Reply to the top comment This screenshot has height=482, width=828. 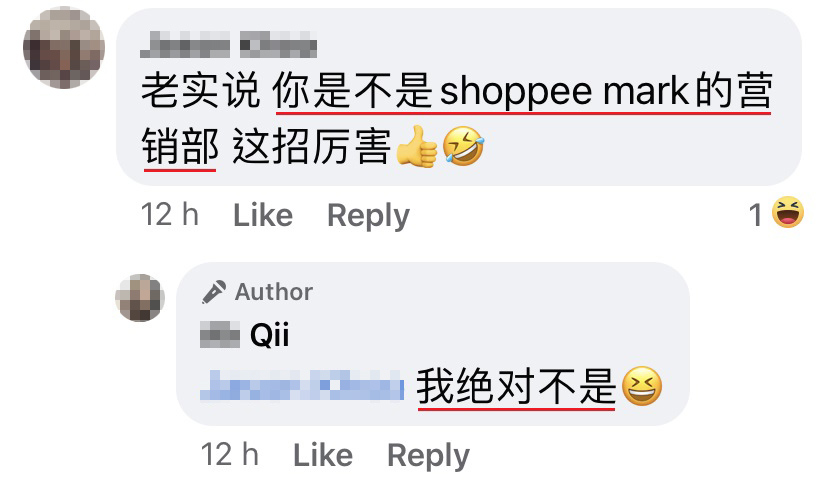click(x=369, y=216)
